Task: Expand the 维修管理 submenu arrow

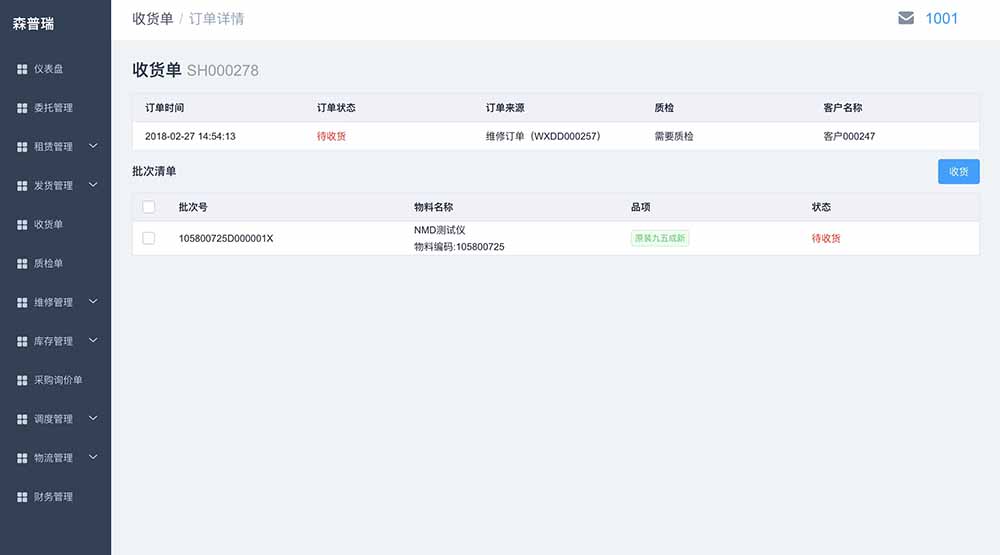Action: click(x=93, y=302)
